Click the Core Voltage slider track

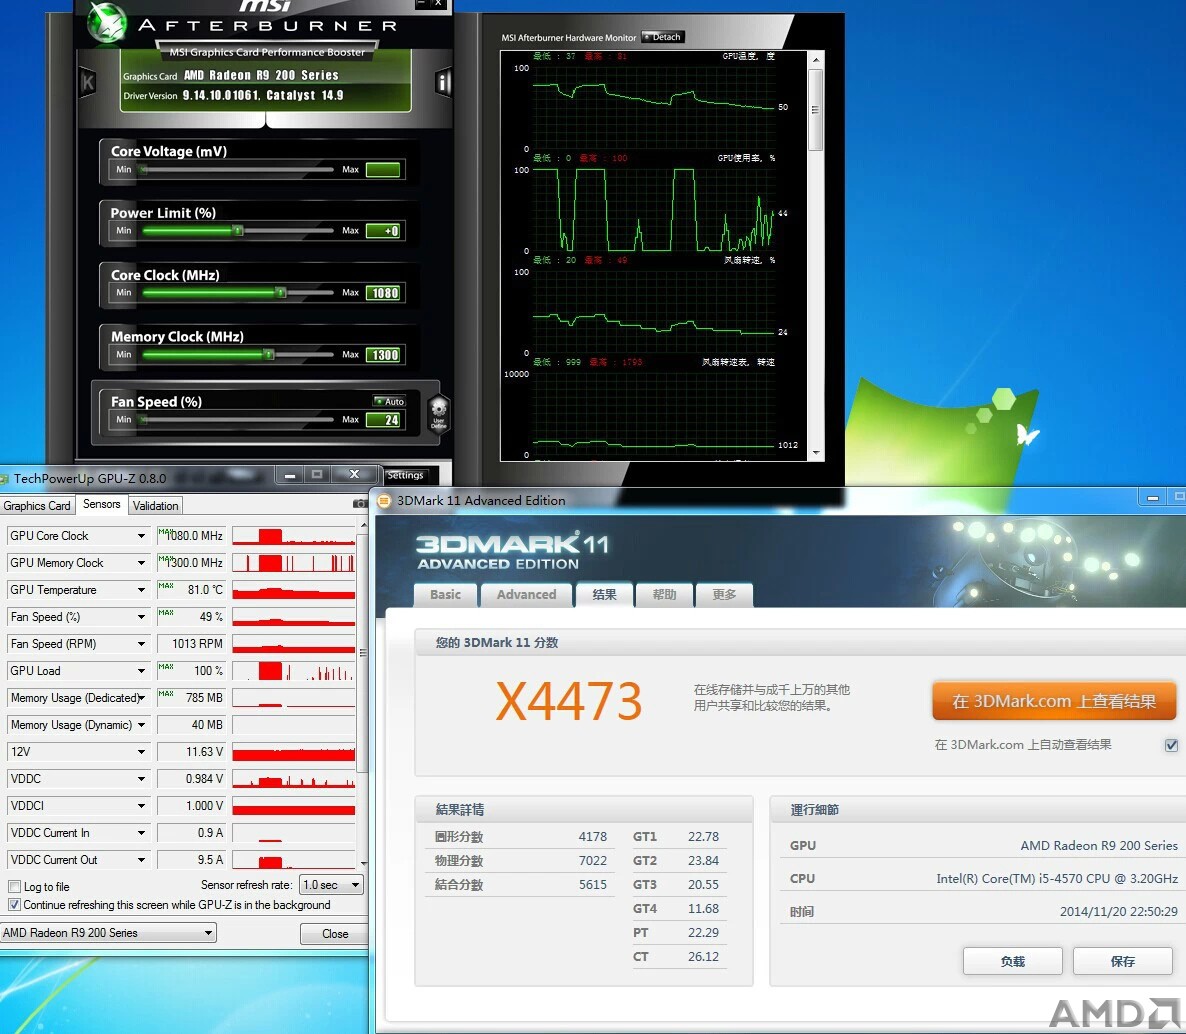(x=238, y=169)
